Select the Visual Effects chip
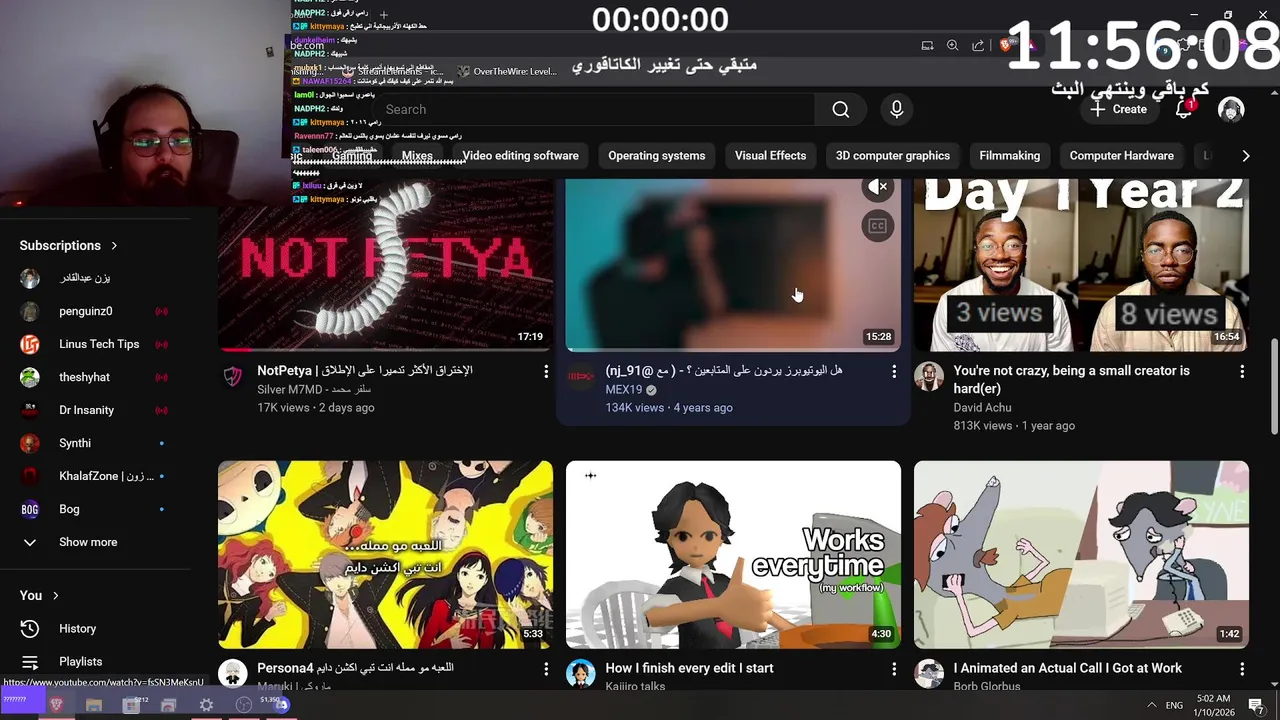Screen dimensions: 1280x720 (x=770, y=156)
